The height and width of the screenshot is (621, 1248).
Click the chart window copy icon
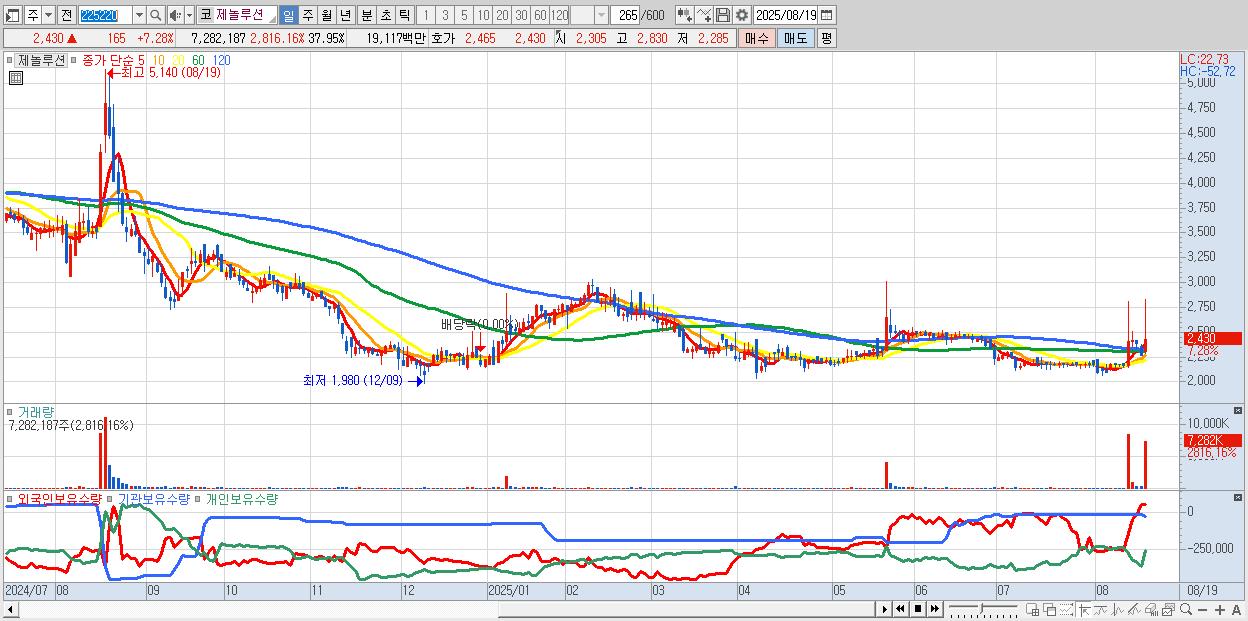coord(1168,609)
